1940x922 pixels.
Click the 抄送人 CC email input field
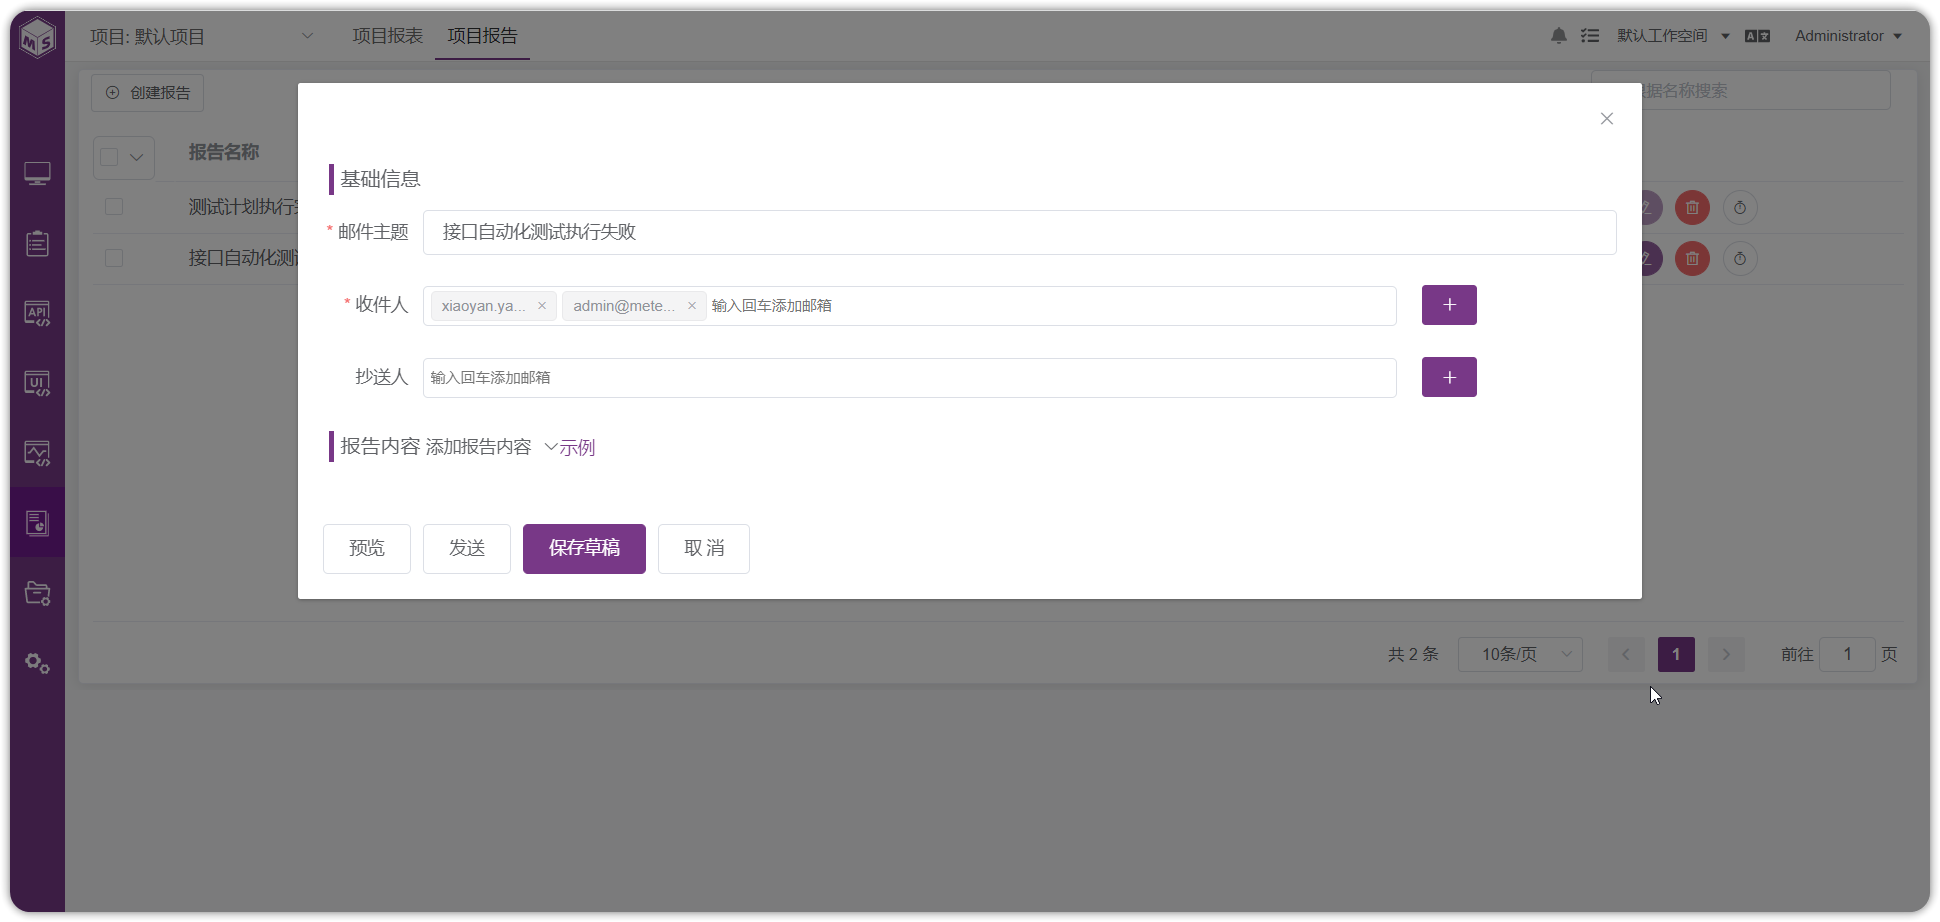pyautogui.click(x=909, y=378)
